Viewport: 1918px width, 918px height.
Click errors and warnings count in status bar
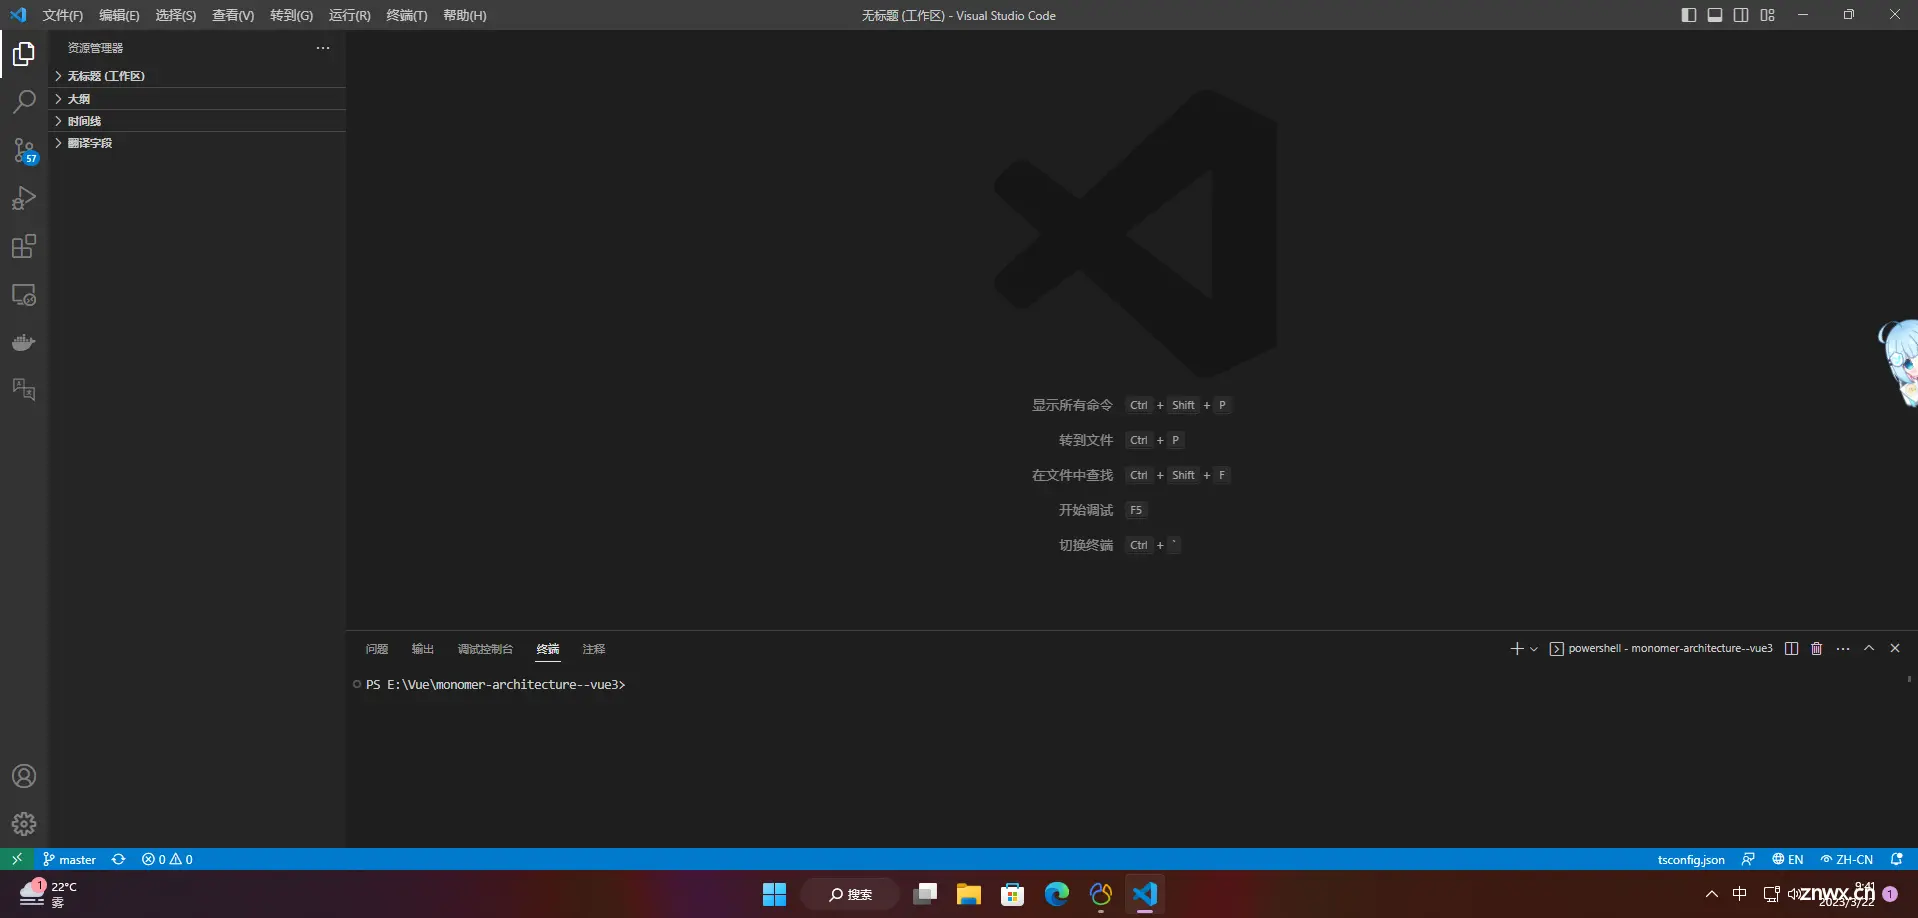coord(167,859)
